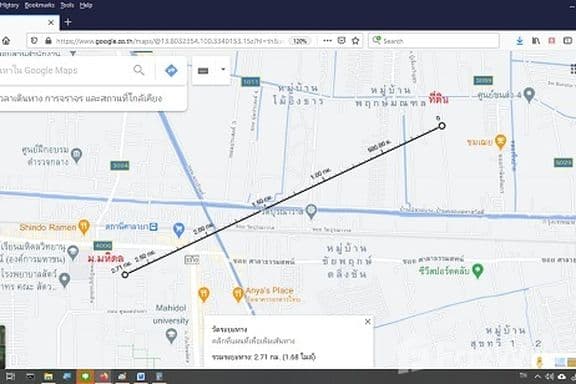Focus the google.co.th address bar
This screenshot has height=384, width=576.
(x=169, y=41)
